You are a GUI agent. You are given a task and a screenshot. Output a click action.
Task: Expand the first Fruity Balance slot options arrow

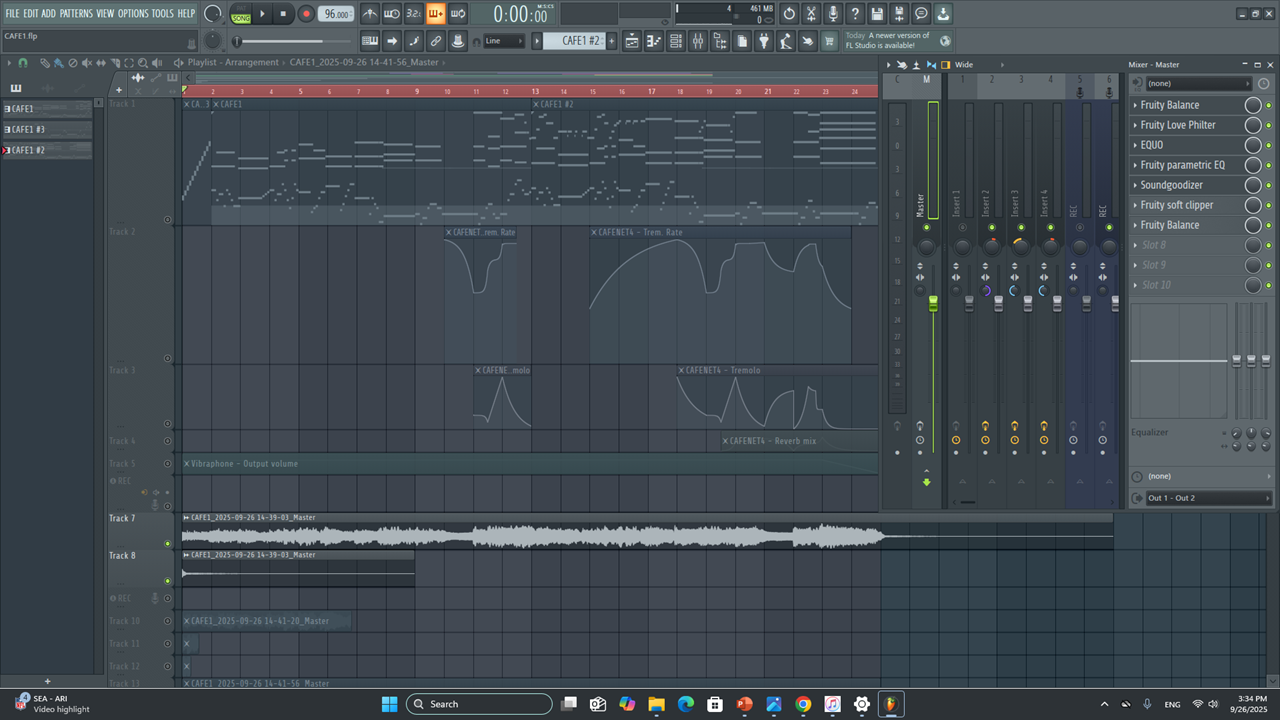pyautogui.click(x=1135, y=105)
